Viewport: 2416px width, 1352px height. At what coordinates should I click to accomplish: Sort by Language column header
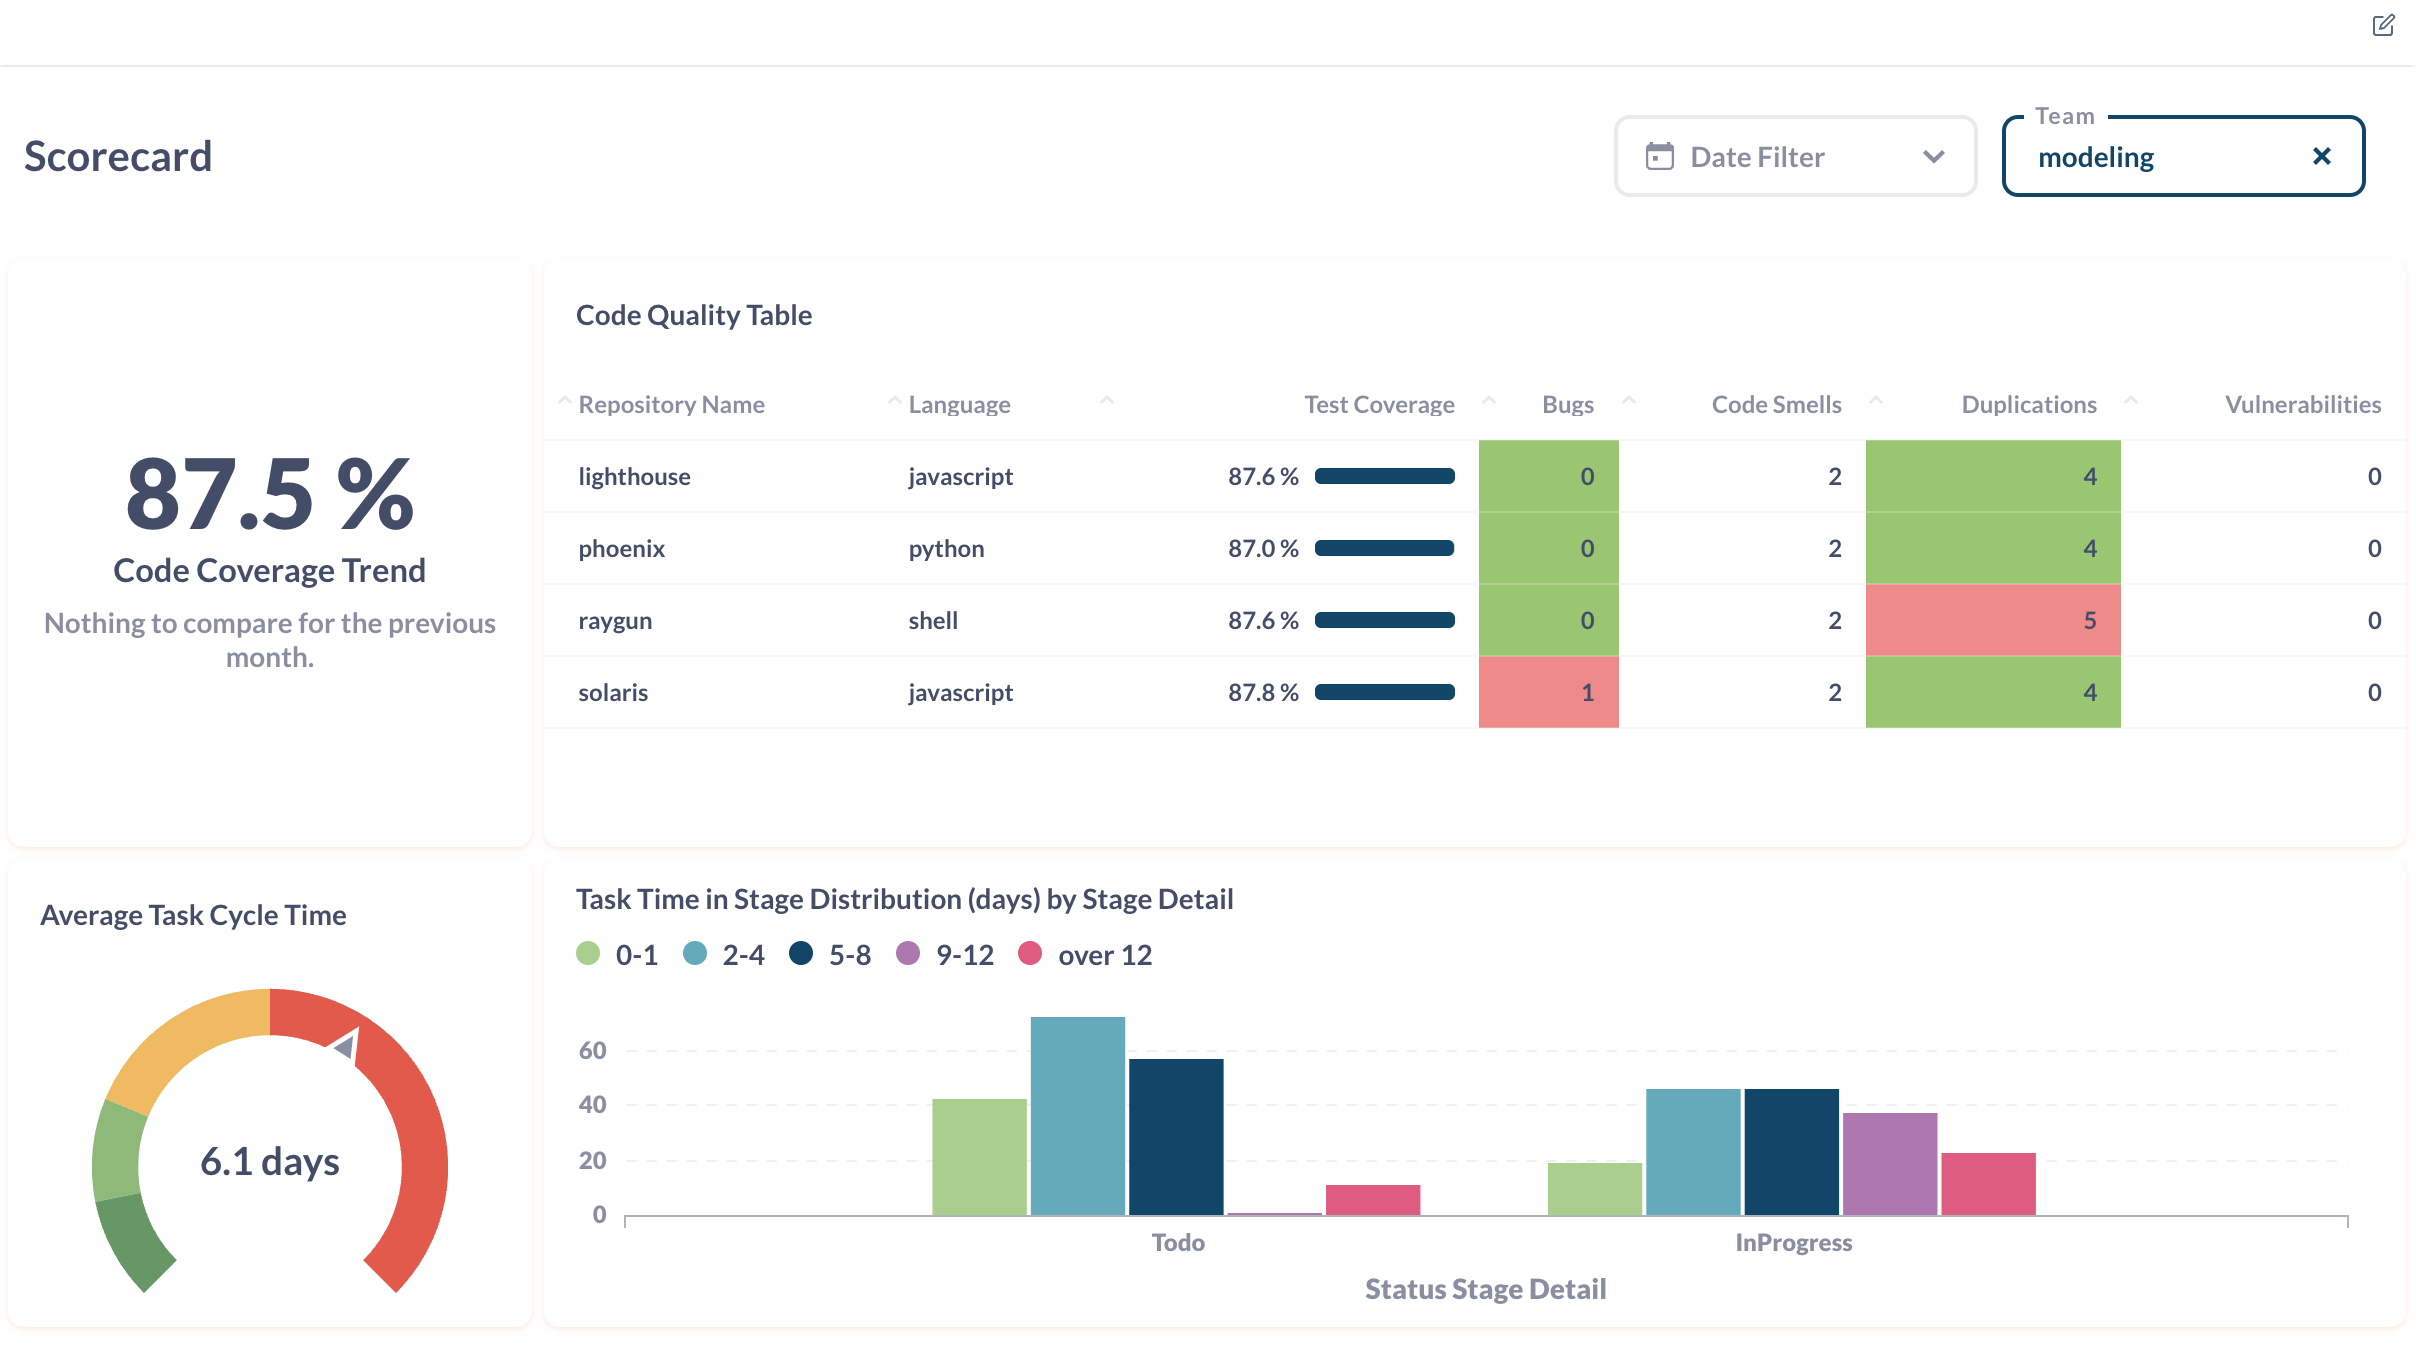(x=958, y=404)
